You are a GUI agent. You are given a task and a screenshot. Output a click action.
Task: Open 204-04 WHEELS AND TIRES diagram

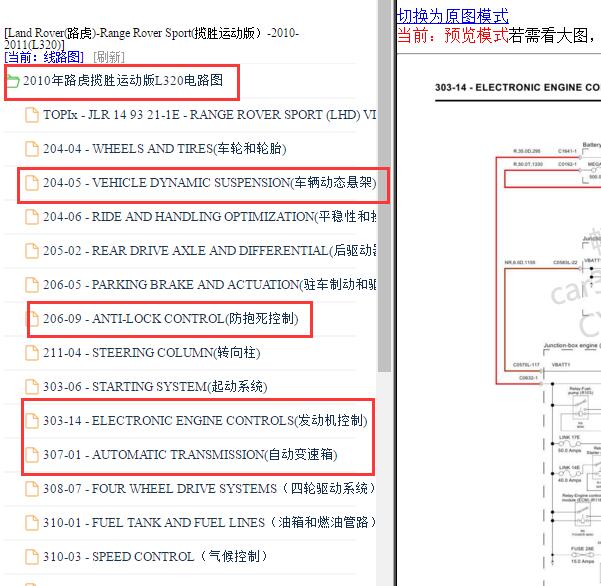(x=165, y=149)
